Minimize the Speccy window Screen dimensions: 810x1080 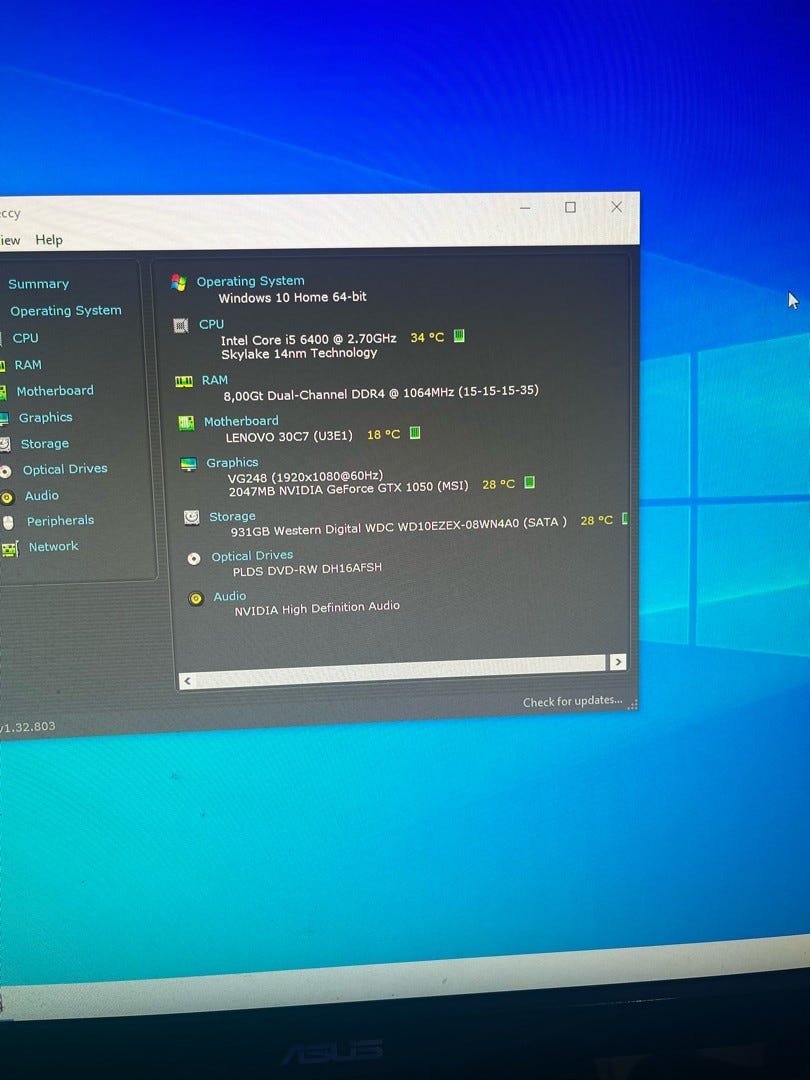coord(525,207)
